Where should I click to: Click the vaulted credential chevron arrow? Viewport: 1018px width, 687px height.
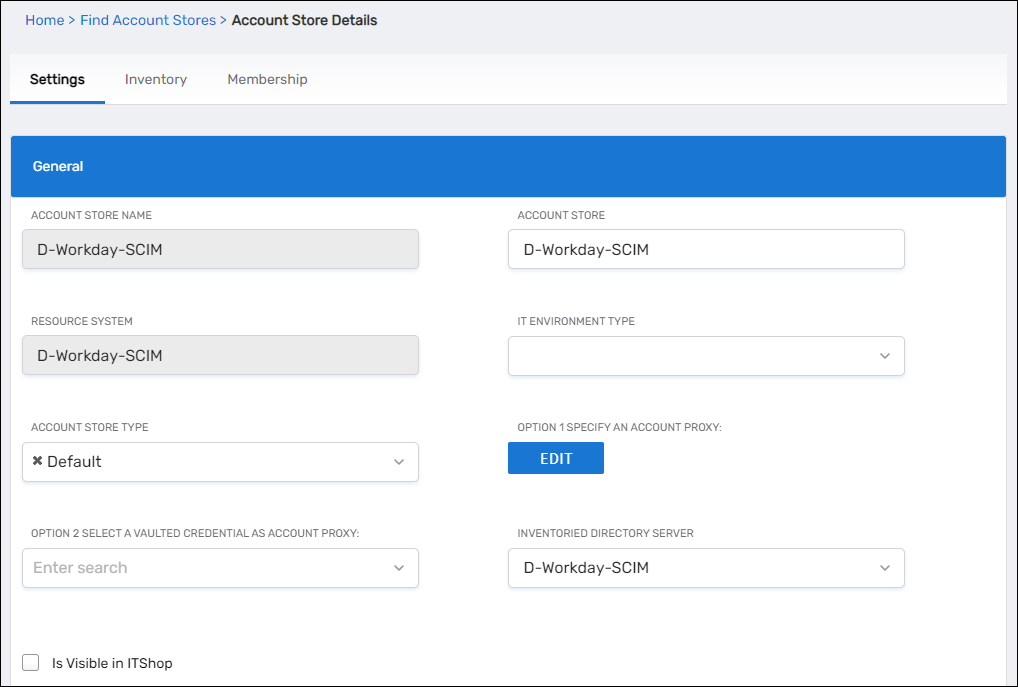tap(399, 568)
